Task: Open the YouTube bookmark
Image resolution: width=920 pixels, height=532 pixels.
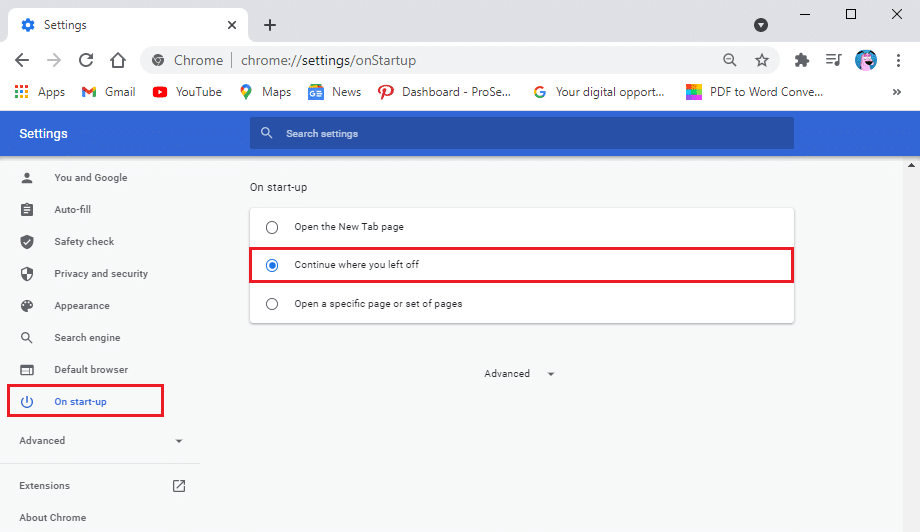Action: (187, 92)
